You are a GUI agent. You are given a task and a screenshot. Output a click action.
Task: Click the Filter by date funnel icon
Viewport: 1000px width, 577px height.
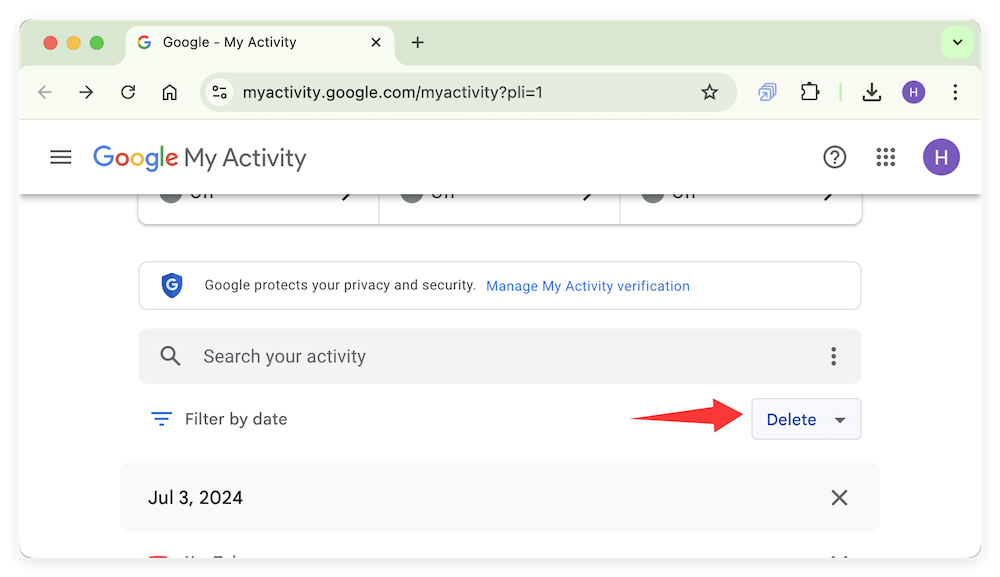click(161, 419)
